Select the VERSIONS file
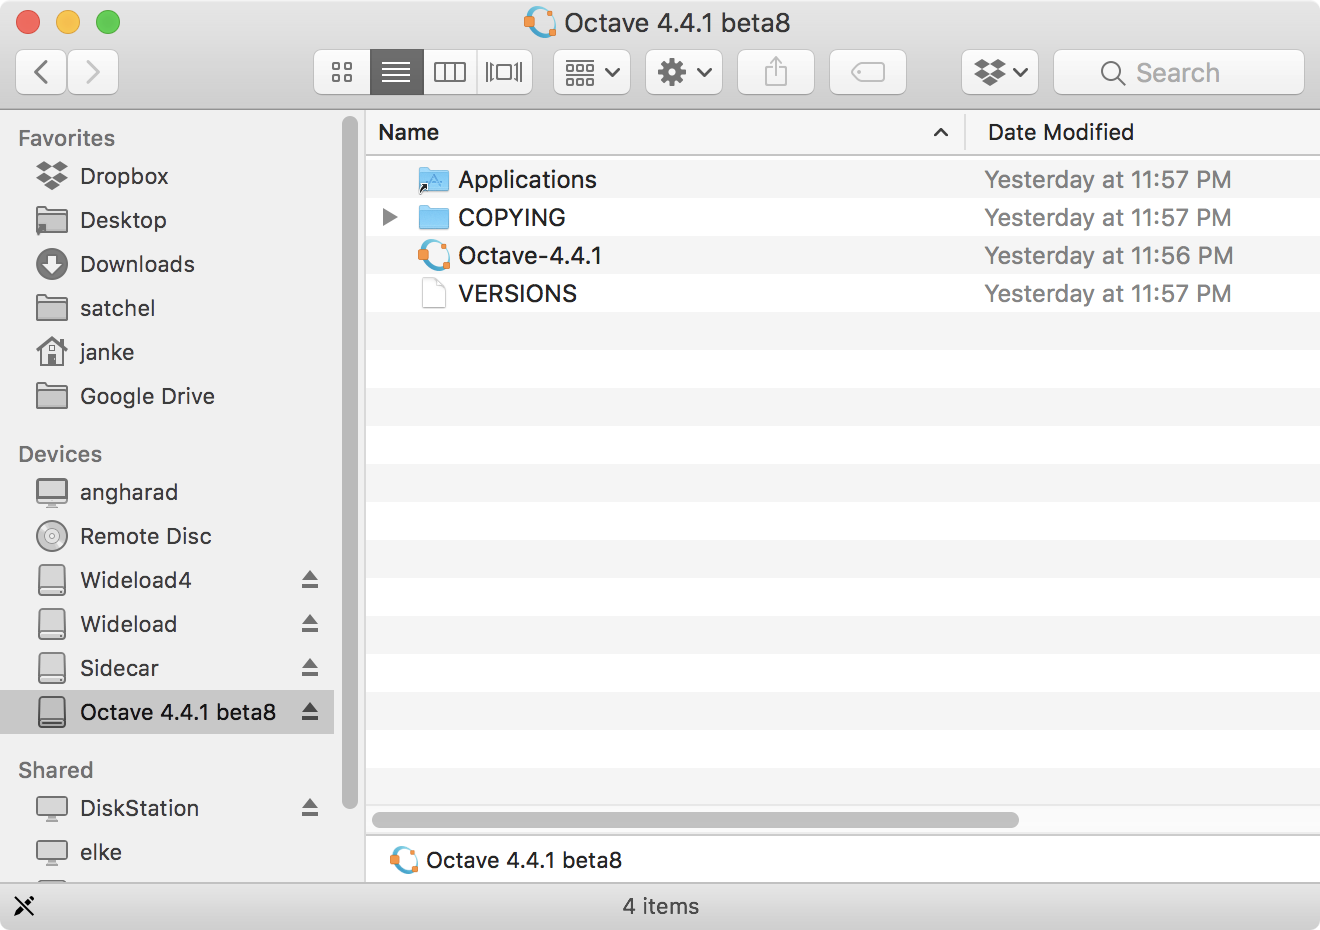 pos(517,293)
